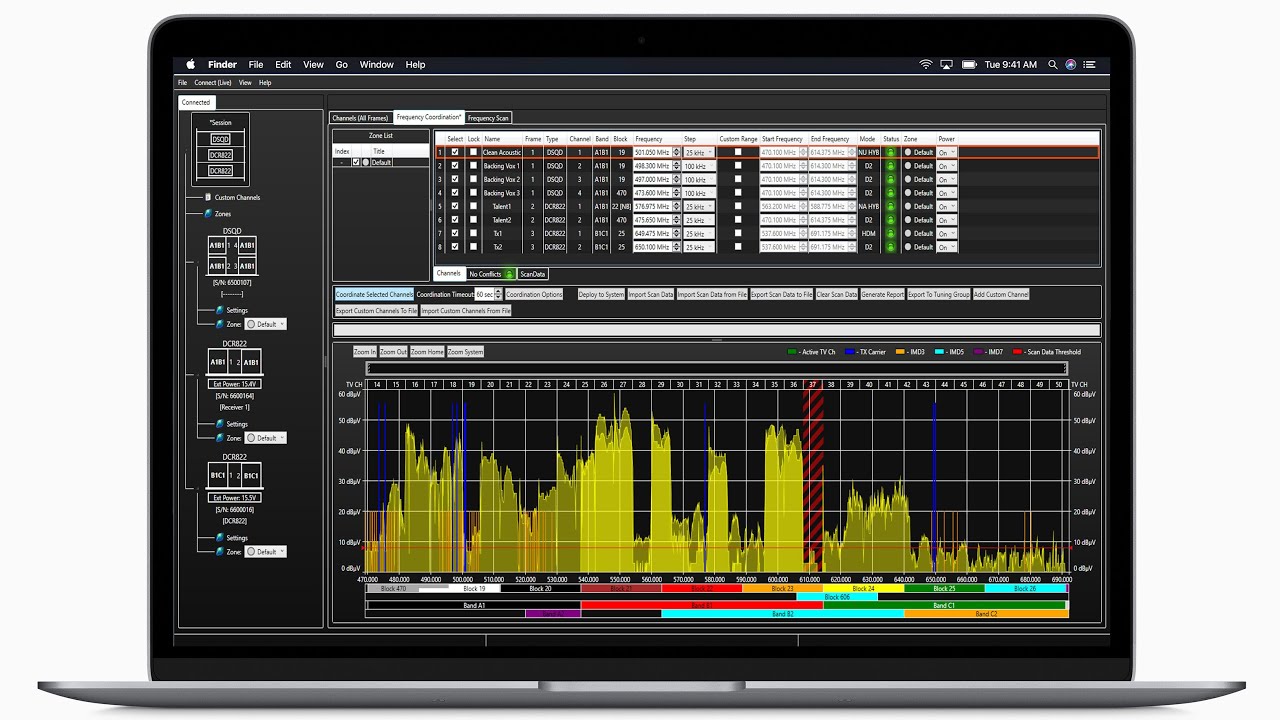The image size is (1280, 720).
Task: Open Power dropdown for Clean Acoustic
Action: pos(946,153)
